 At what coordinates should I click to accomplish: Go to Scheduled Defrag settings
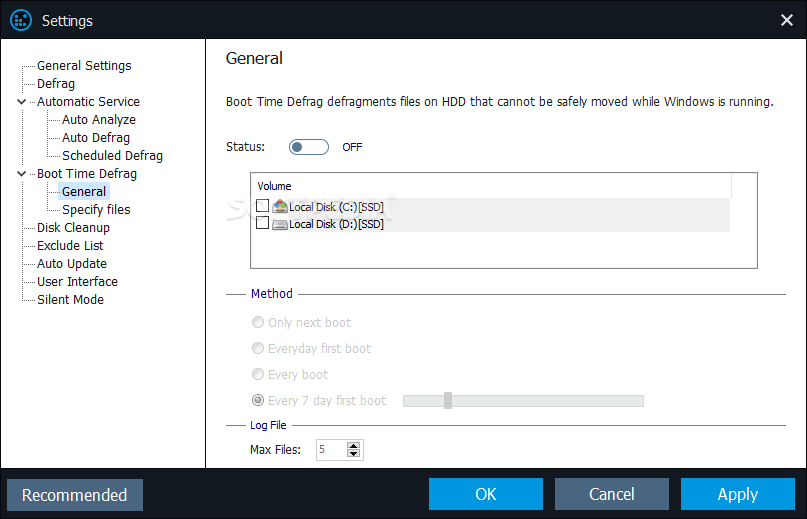[112, 155]
